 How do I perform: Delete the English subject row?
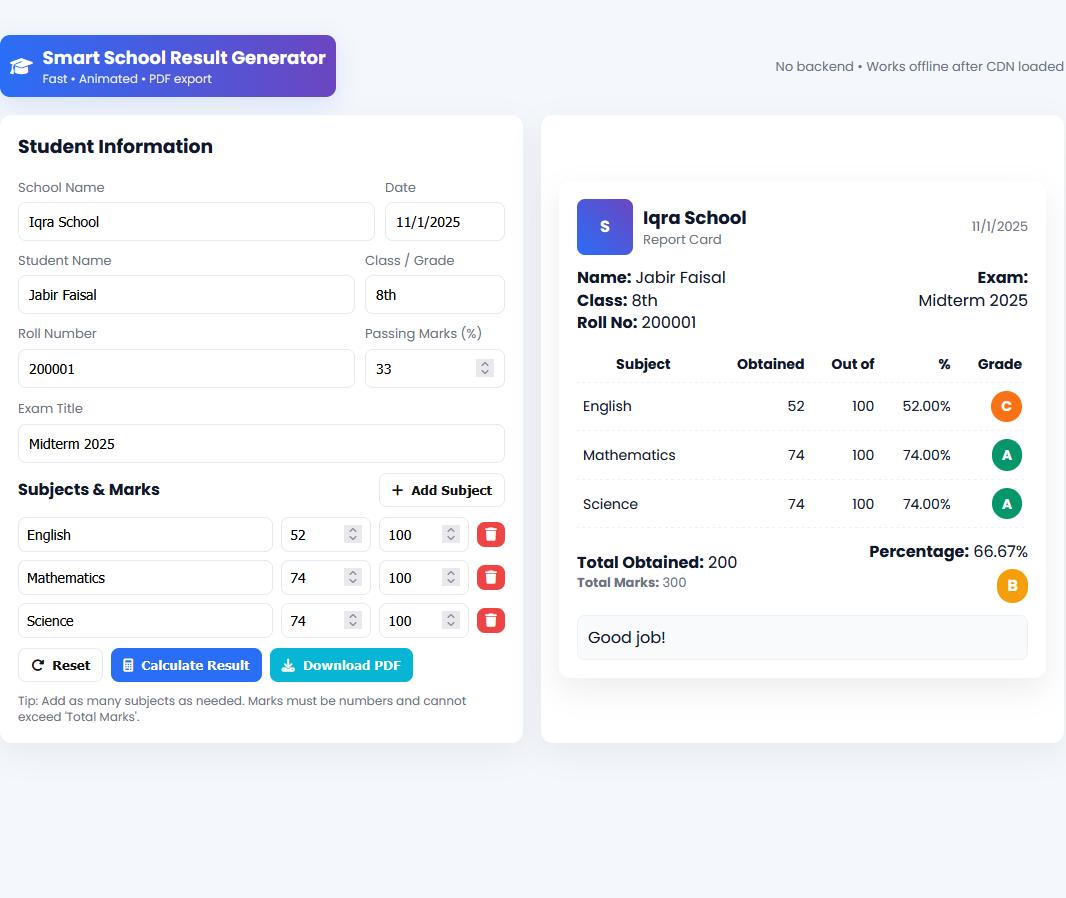point(490,535)
